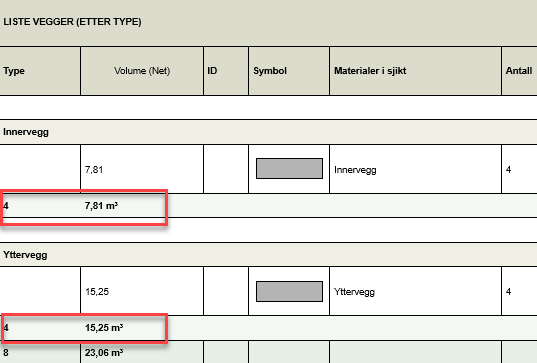Select the Antall column header
The width and height of the screenshot is (537, 363).
(519, 71)
